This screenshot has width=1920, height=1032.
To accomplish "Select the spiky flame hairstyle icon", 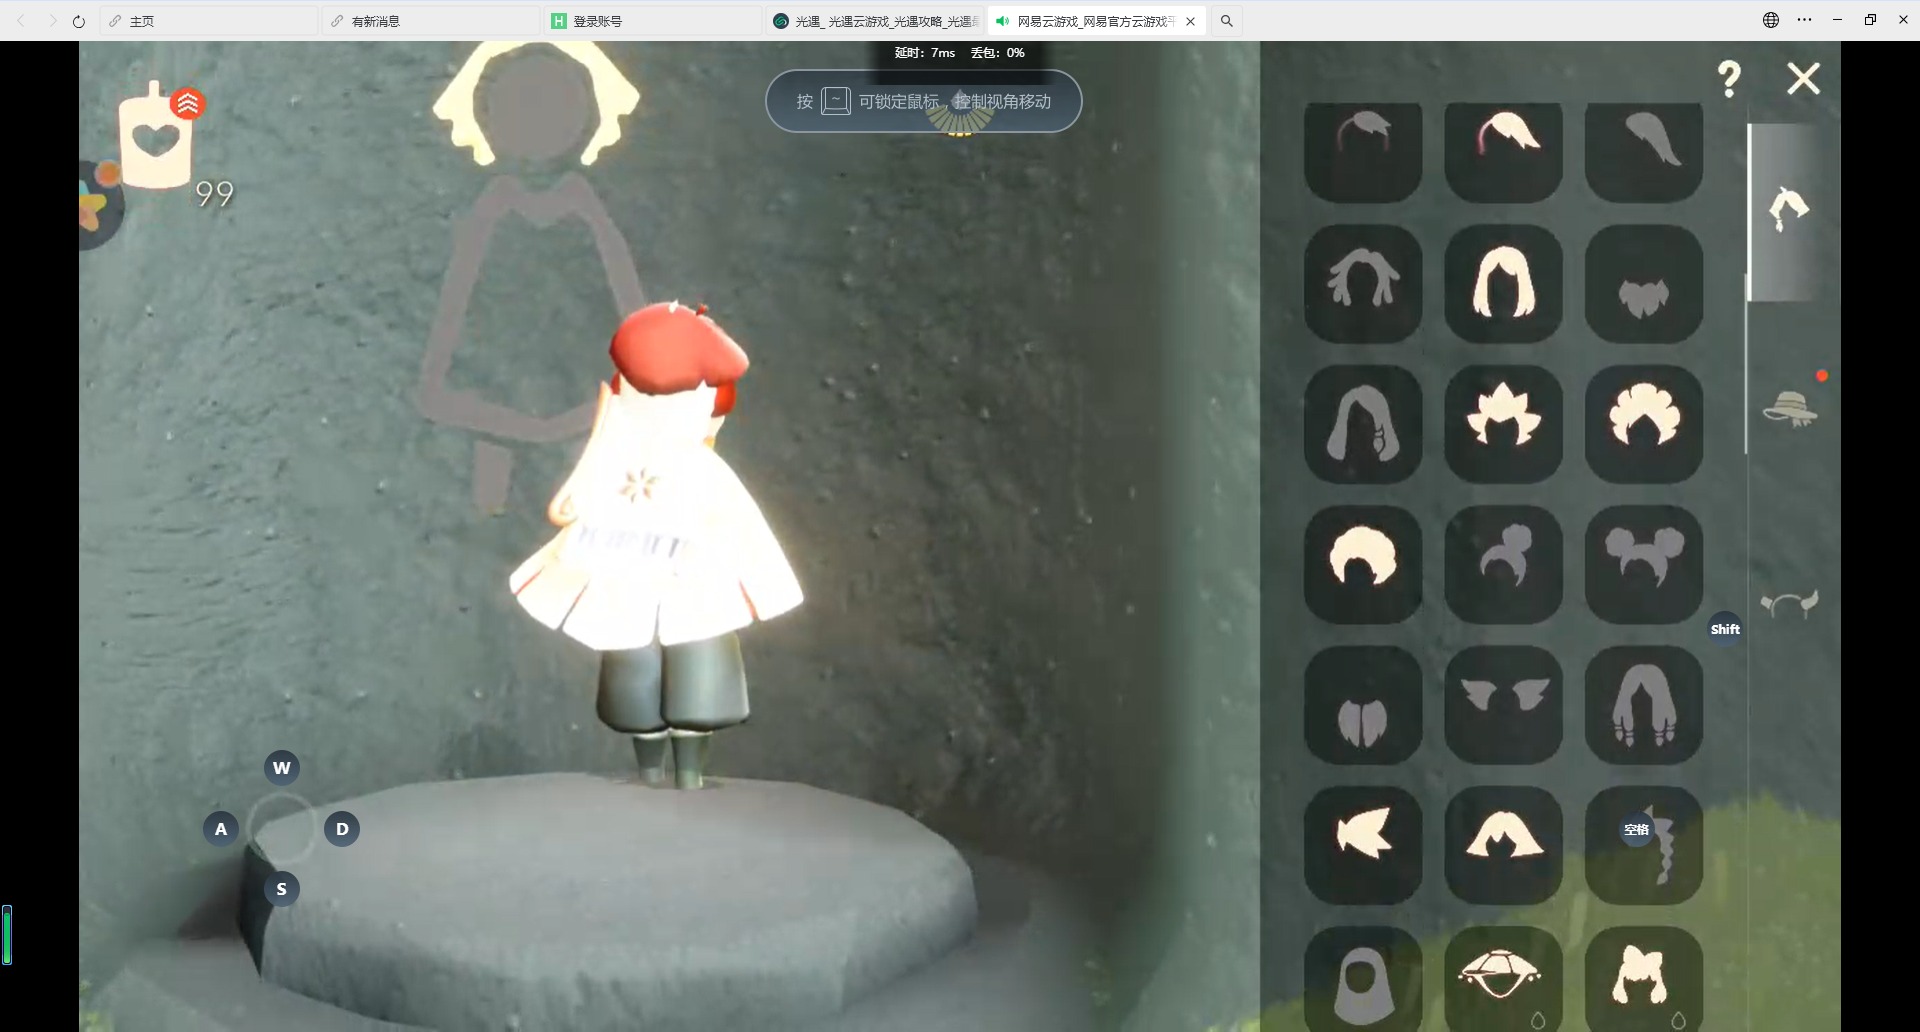I will tap(1503, 423).
